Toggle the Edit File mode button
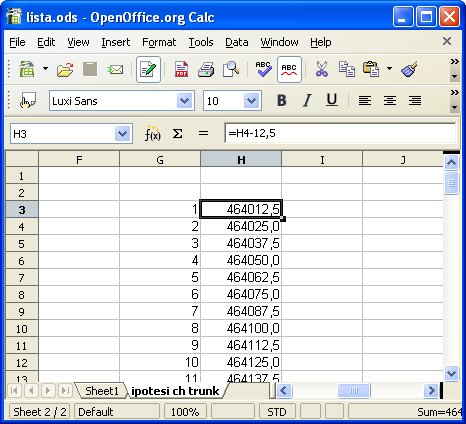 point(148,69)
